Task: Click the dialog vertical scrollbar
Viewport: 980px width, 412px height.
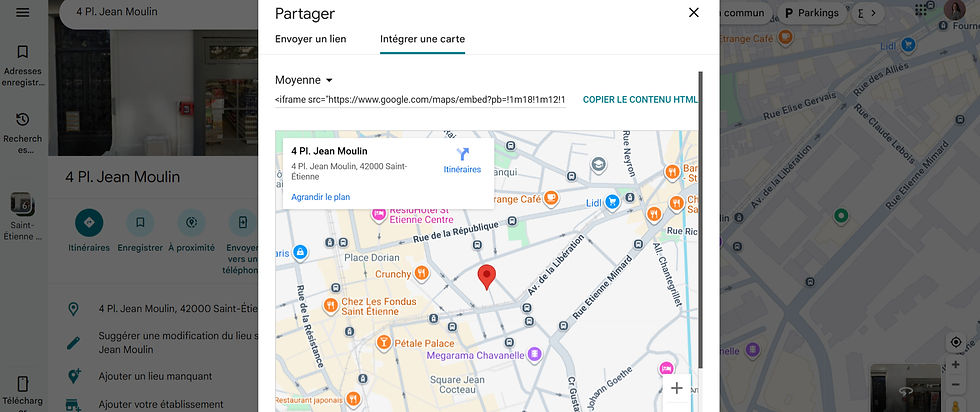Action: (700, 219)
